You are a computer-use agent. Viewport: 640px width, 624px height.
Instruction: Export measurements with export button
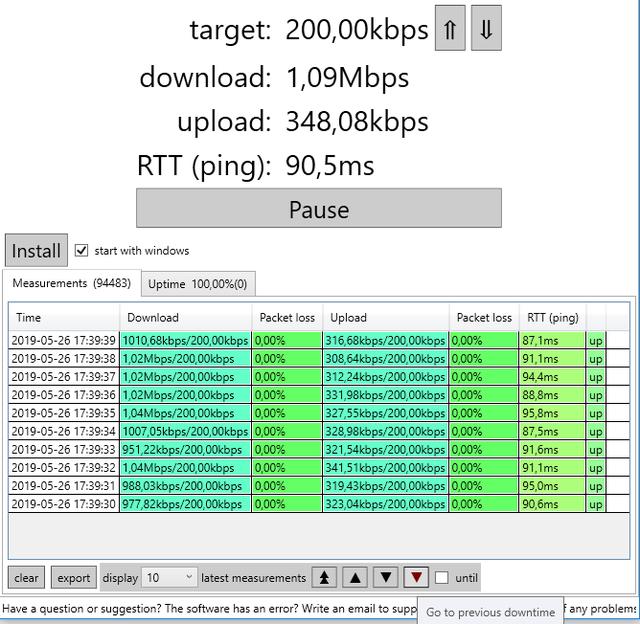click(x=74, y=577)
